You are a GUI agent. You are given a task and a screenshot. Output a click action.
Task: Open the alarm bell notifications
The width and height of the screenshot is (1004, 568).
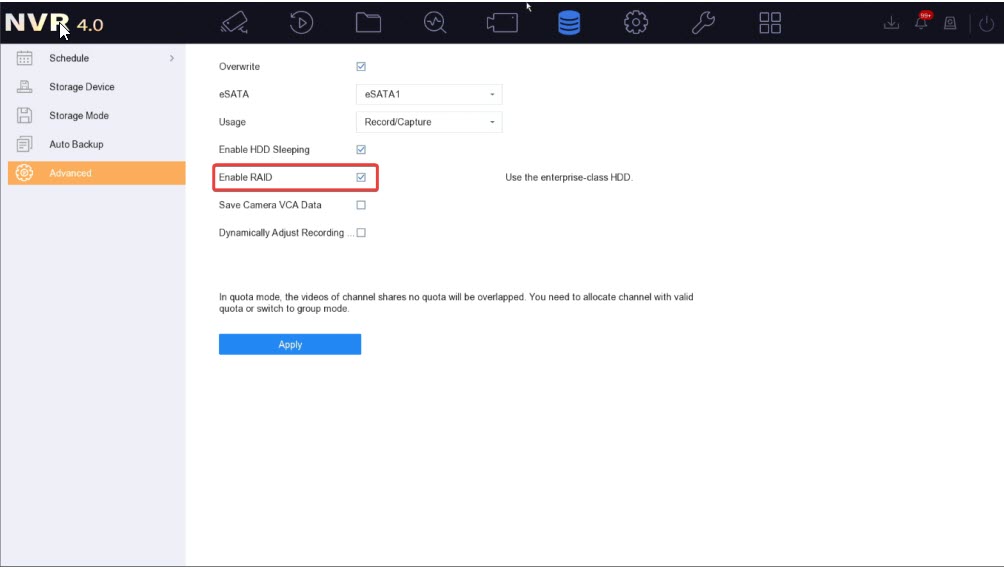921,23
